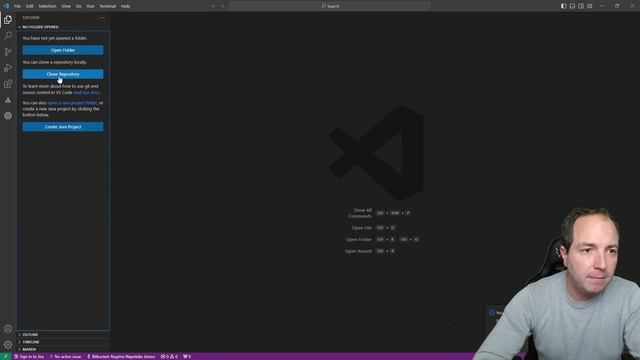Open the Extensions view icon
This screenshot has width=640, height=360.
[x=8, y=84]
